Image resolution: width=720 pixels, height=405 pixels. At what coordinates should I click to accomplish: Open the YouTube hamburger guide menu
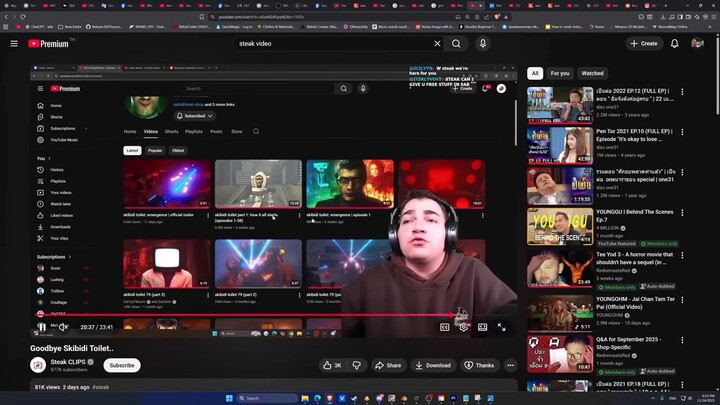click(x=14, y=44)
